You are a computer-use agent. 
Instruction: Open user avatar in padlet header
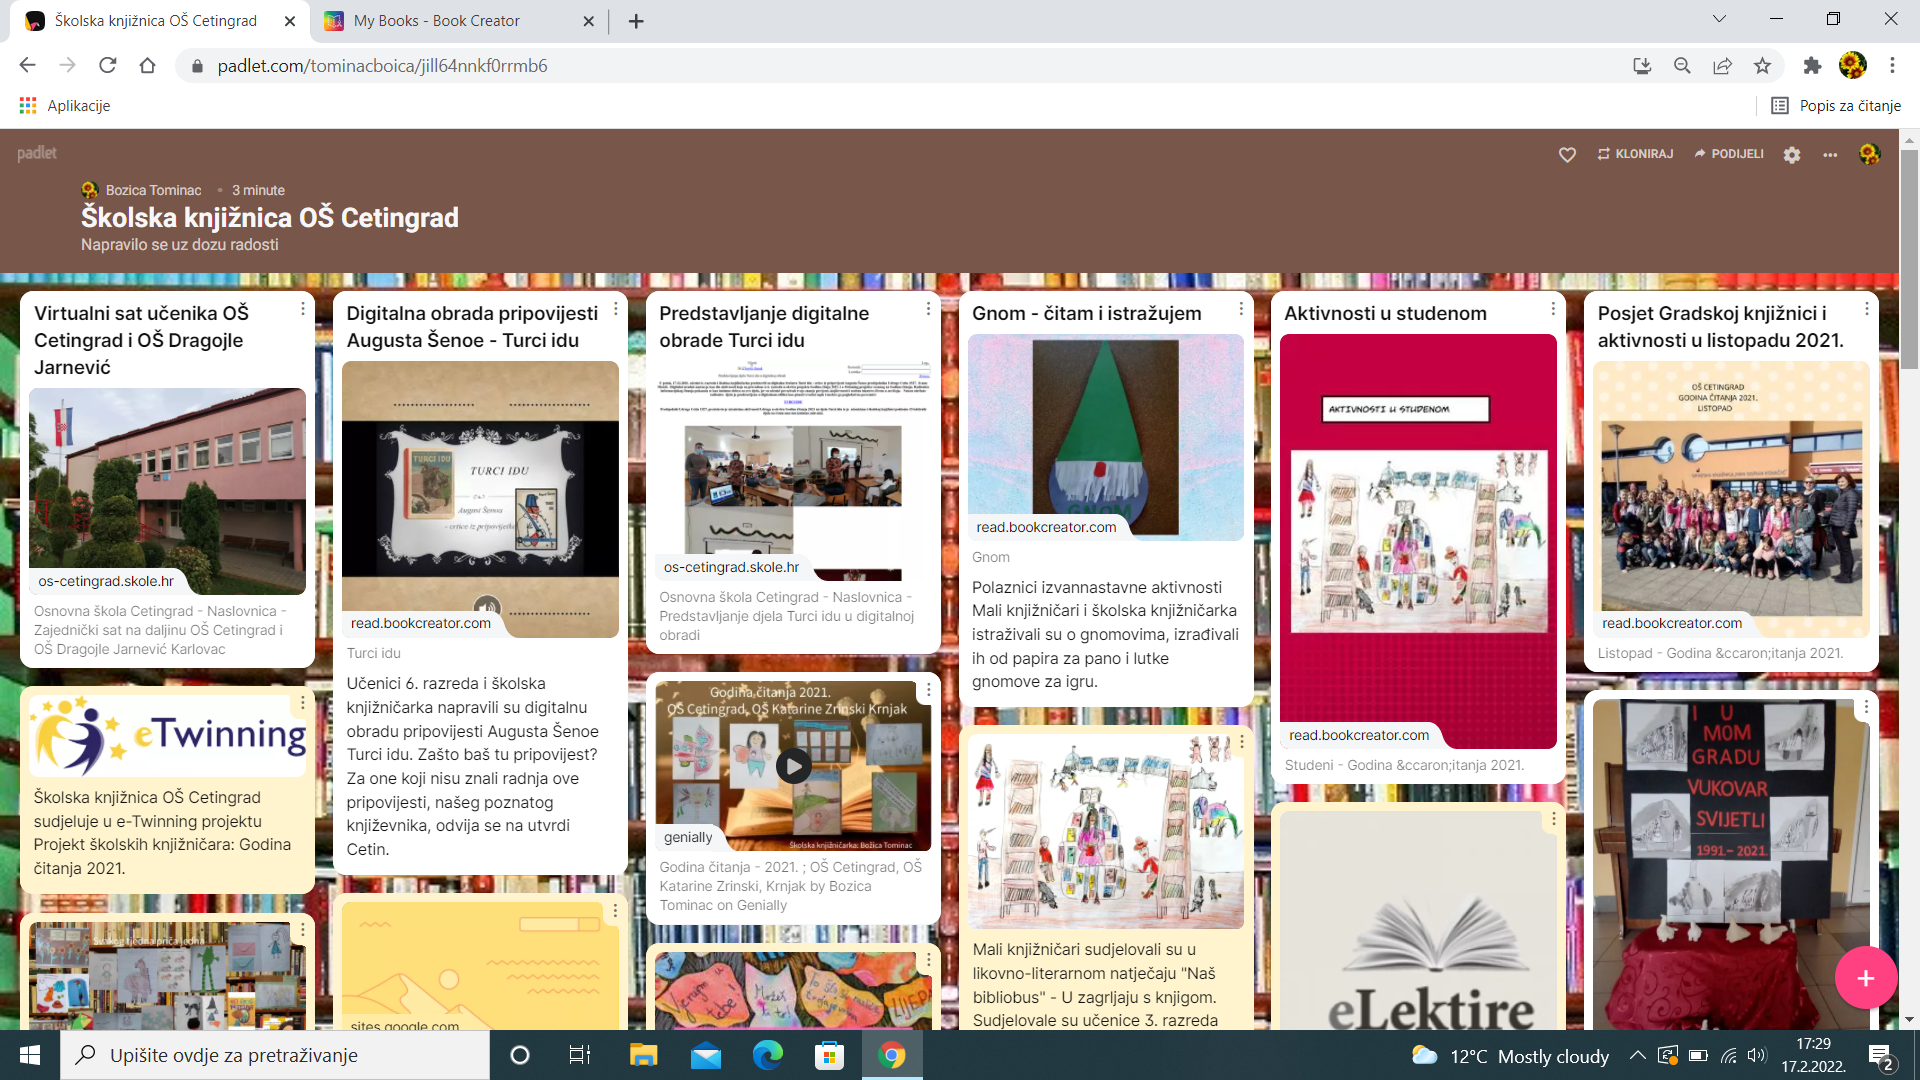(1869, 154)
